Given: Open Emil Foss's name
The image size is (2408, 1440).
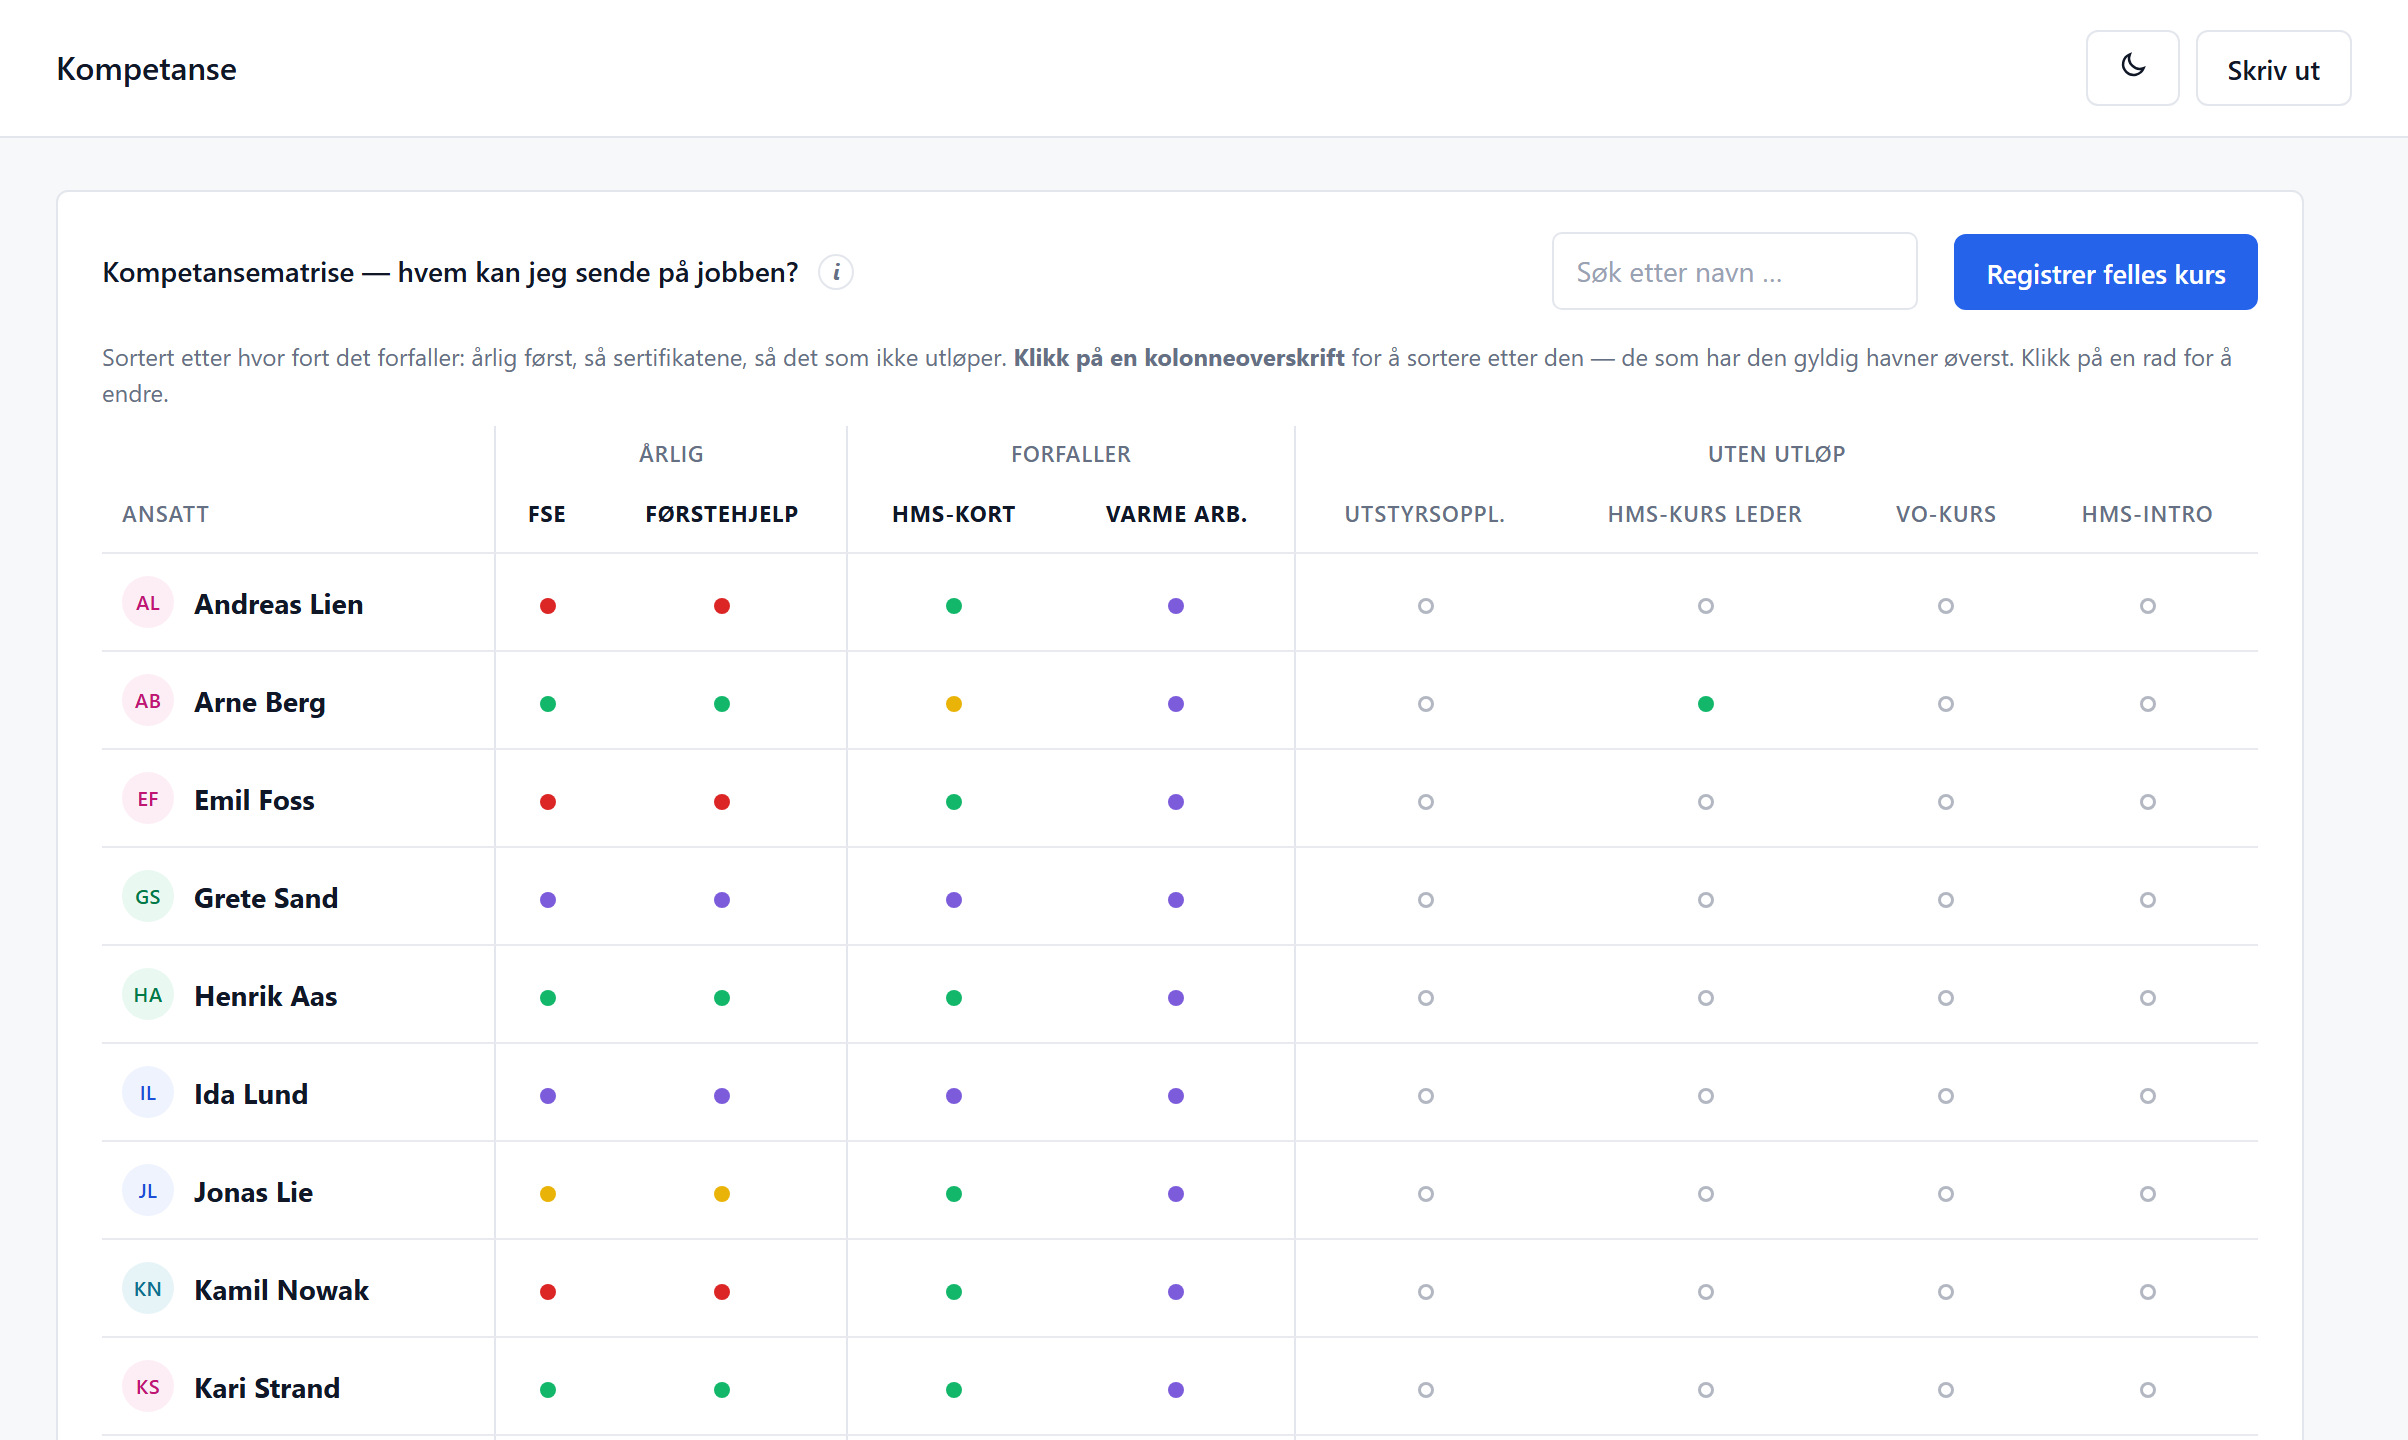Looking at the screenshot, I should click(255, 800).
